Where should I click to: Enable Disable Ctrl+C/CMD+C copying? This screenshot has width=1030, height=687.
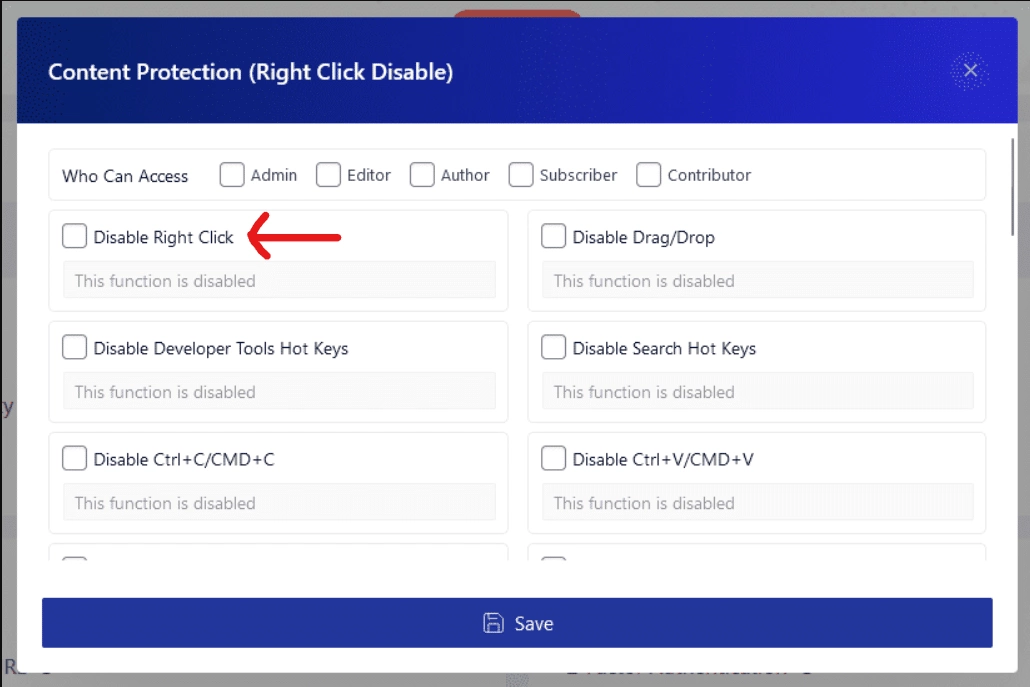pos(74,458)
